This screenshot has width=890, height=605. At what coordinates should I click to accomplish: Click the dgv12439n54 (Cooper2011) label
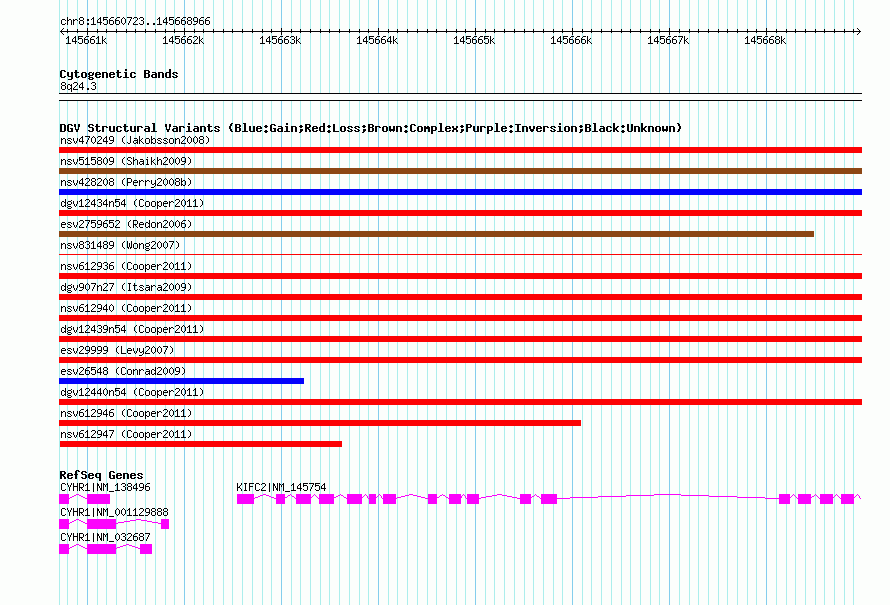pyautogui.click(x=132, y=329)
